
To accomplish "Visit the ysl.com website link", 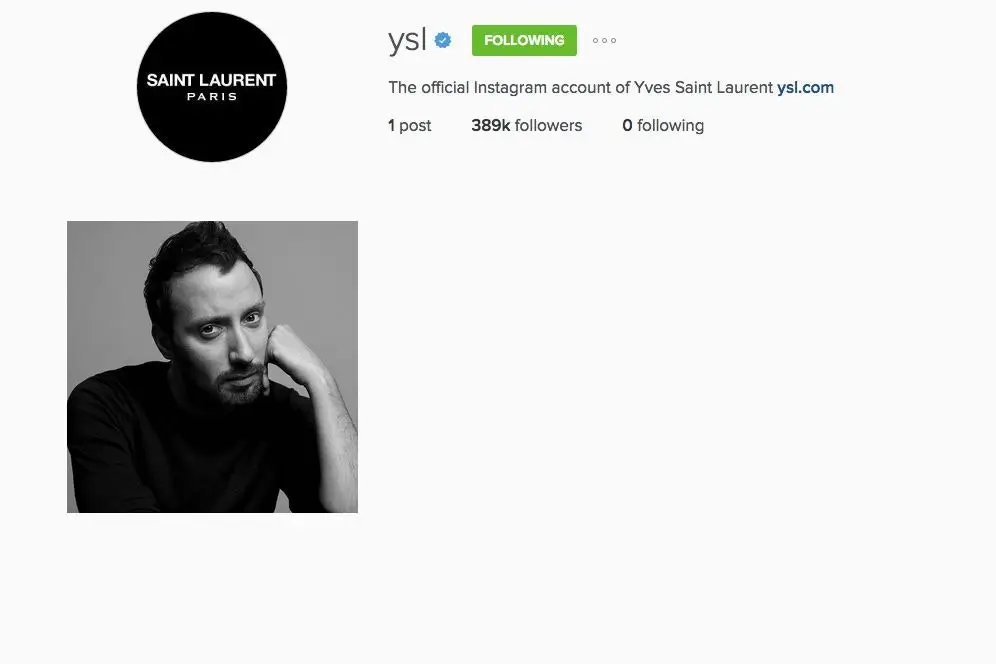I will coord(805,88).
